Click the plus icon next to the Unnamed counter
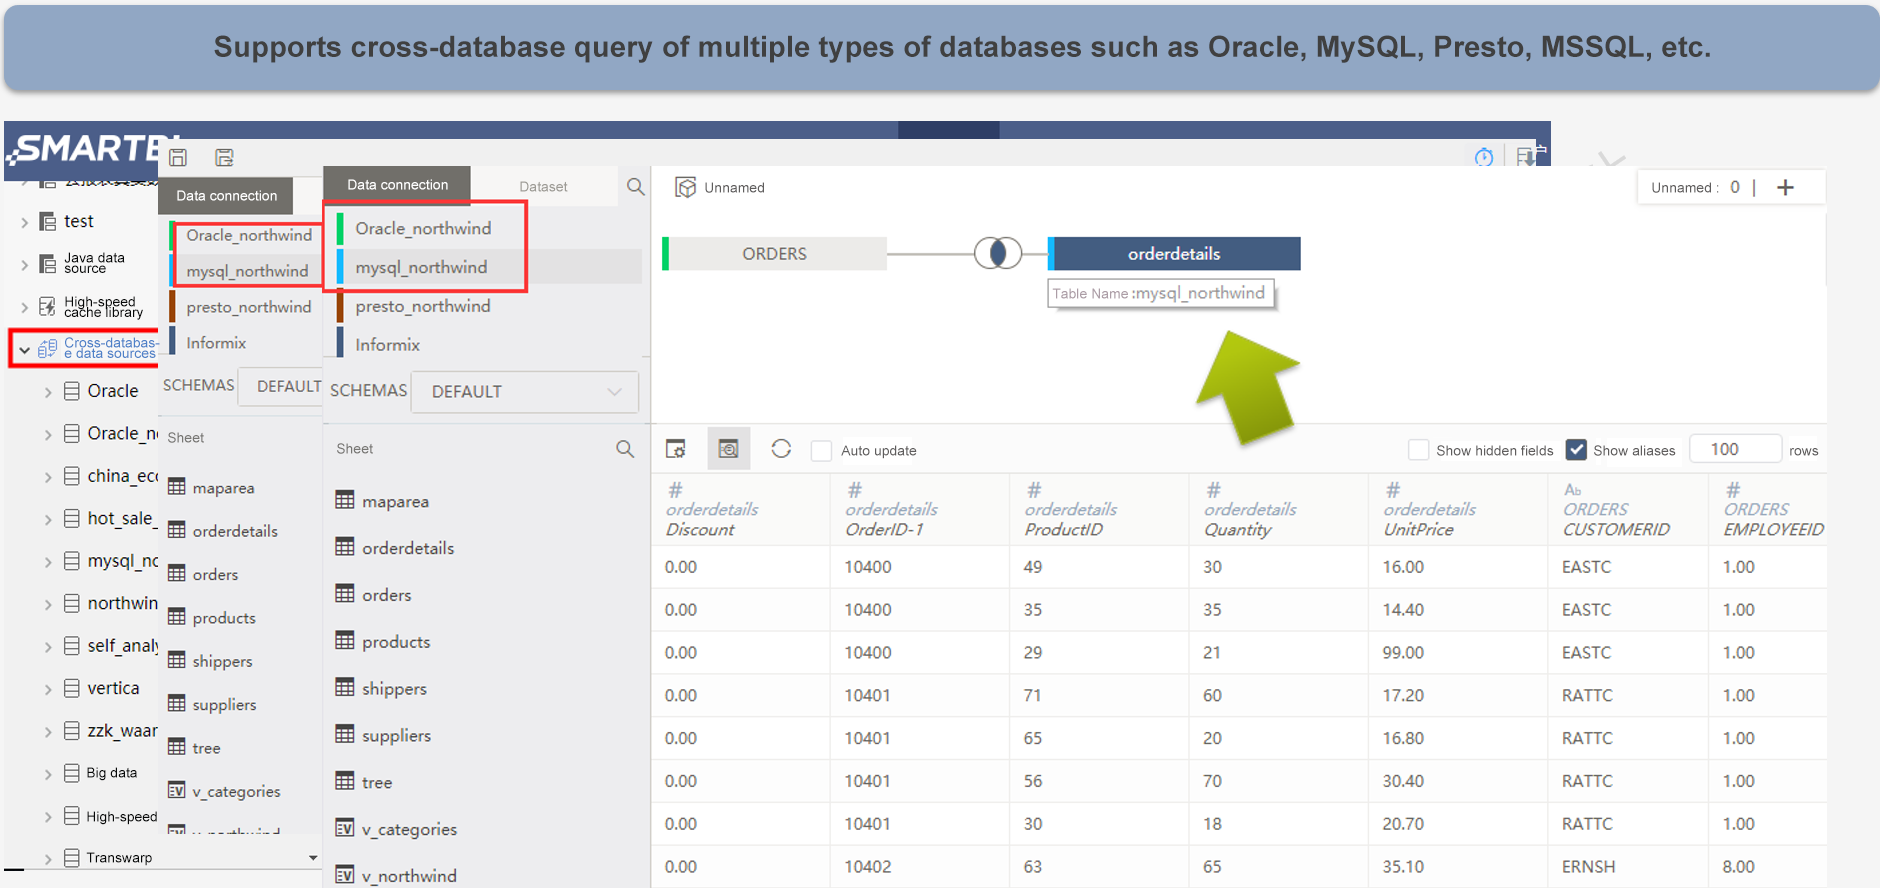1880x888 pixels. [x=1785, y=187]
